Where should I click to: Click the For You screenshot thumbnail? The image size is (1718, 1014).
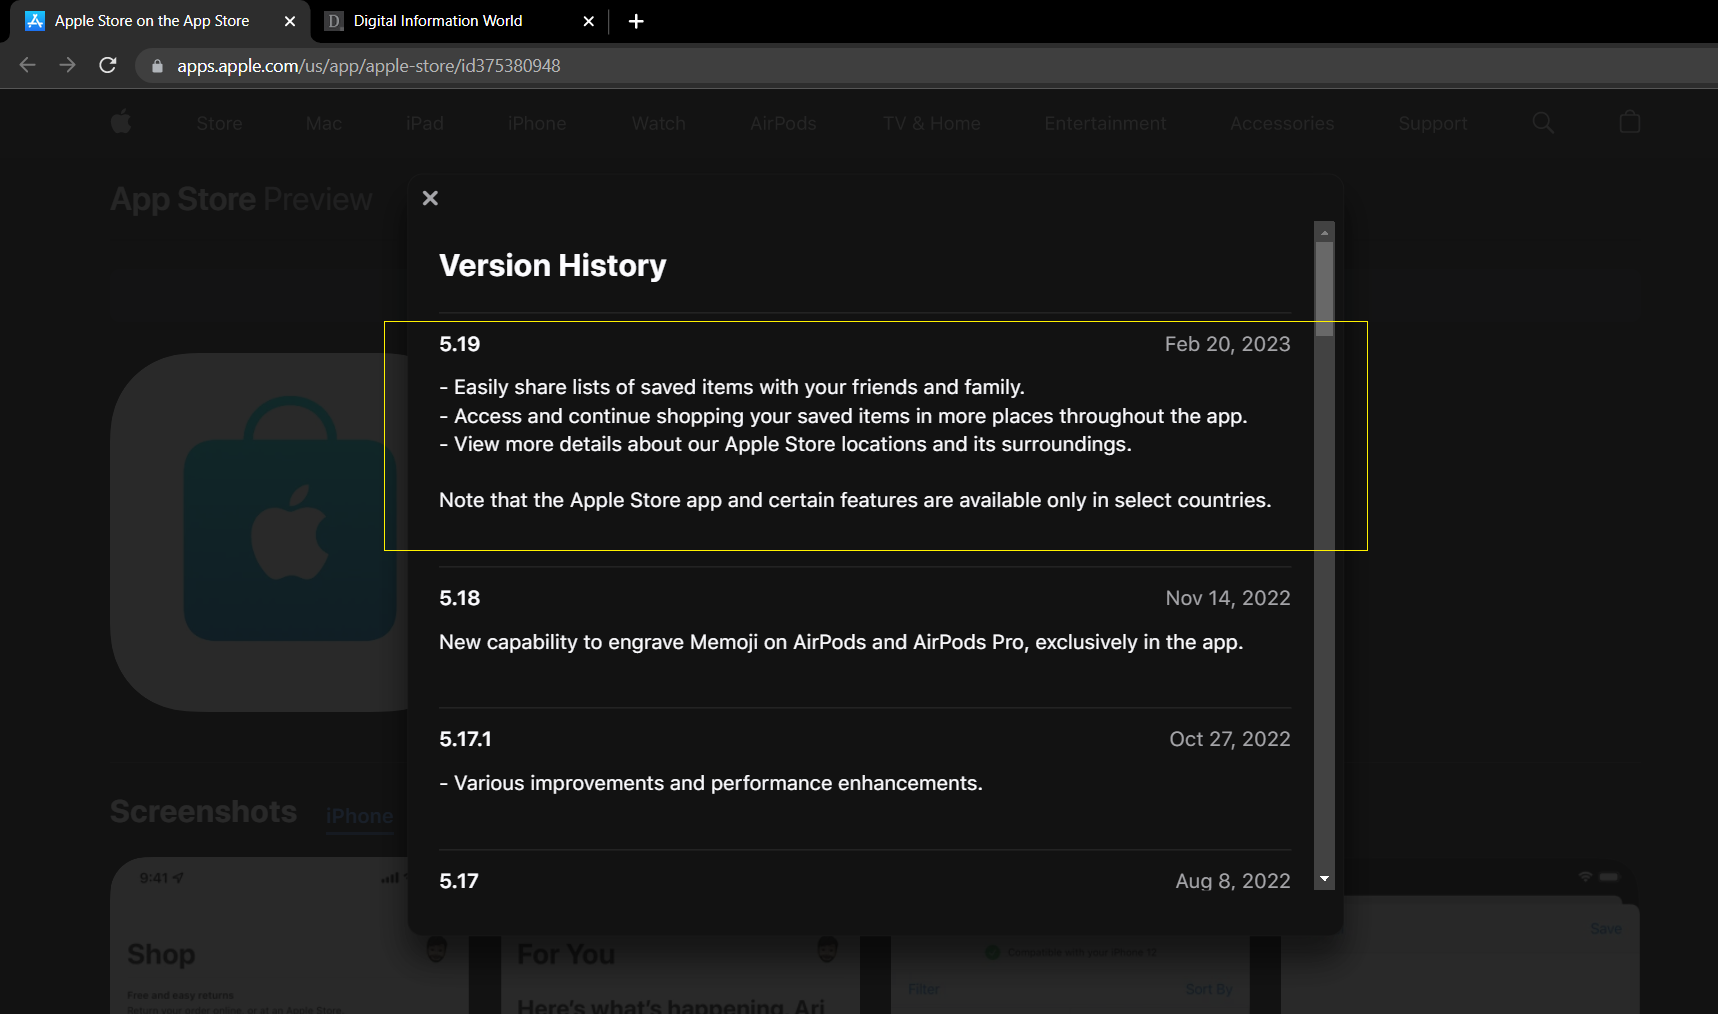tap(680, 975)
